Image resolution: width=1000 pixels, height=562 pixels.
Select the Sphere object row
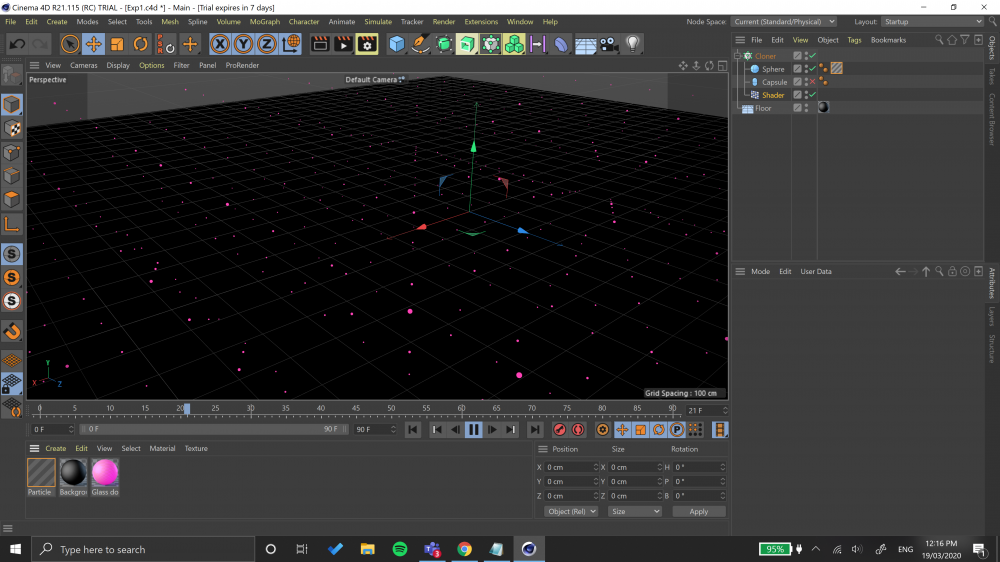click(x=858, y=69)
